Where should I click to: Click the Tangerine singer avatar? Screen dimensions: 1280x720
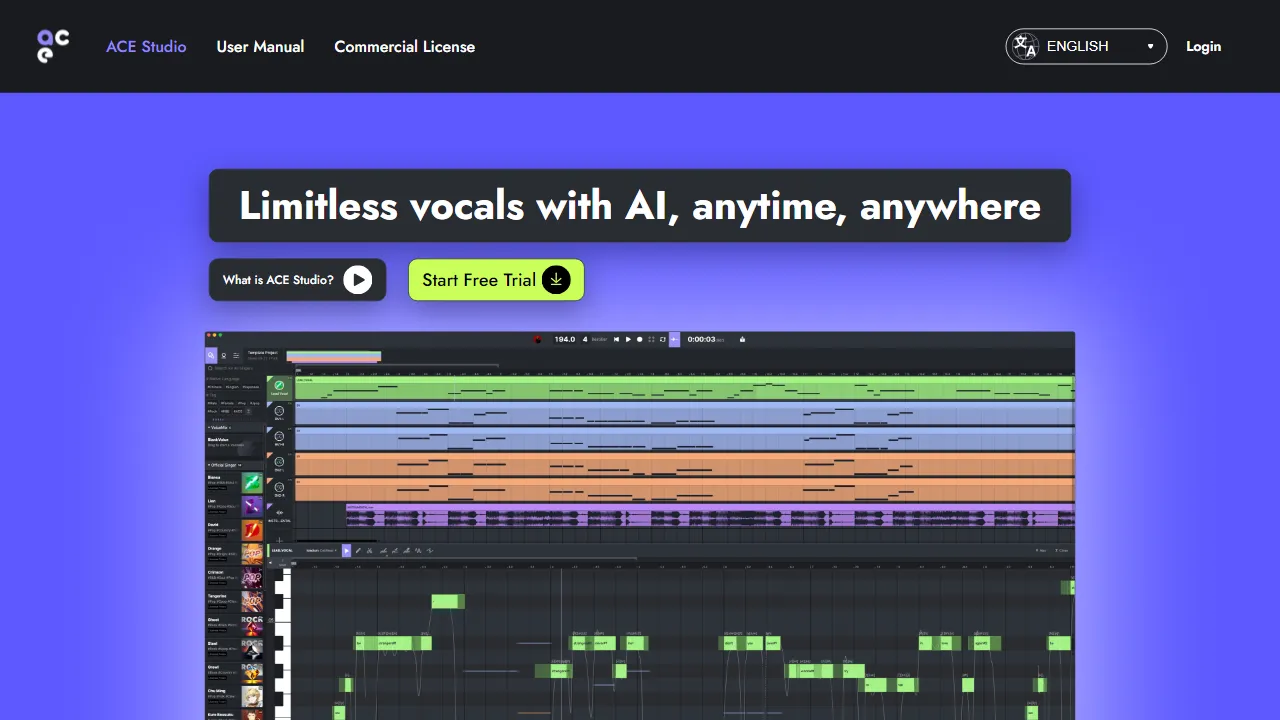(x=252, y=601)
